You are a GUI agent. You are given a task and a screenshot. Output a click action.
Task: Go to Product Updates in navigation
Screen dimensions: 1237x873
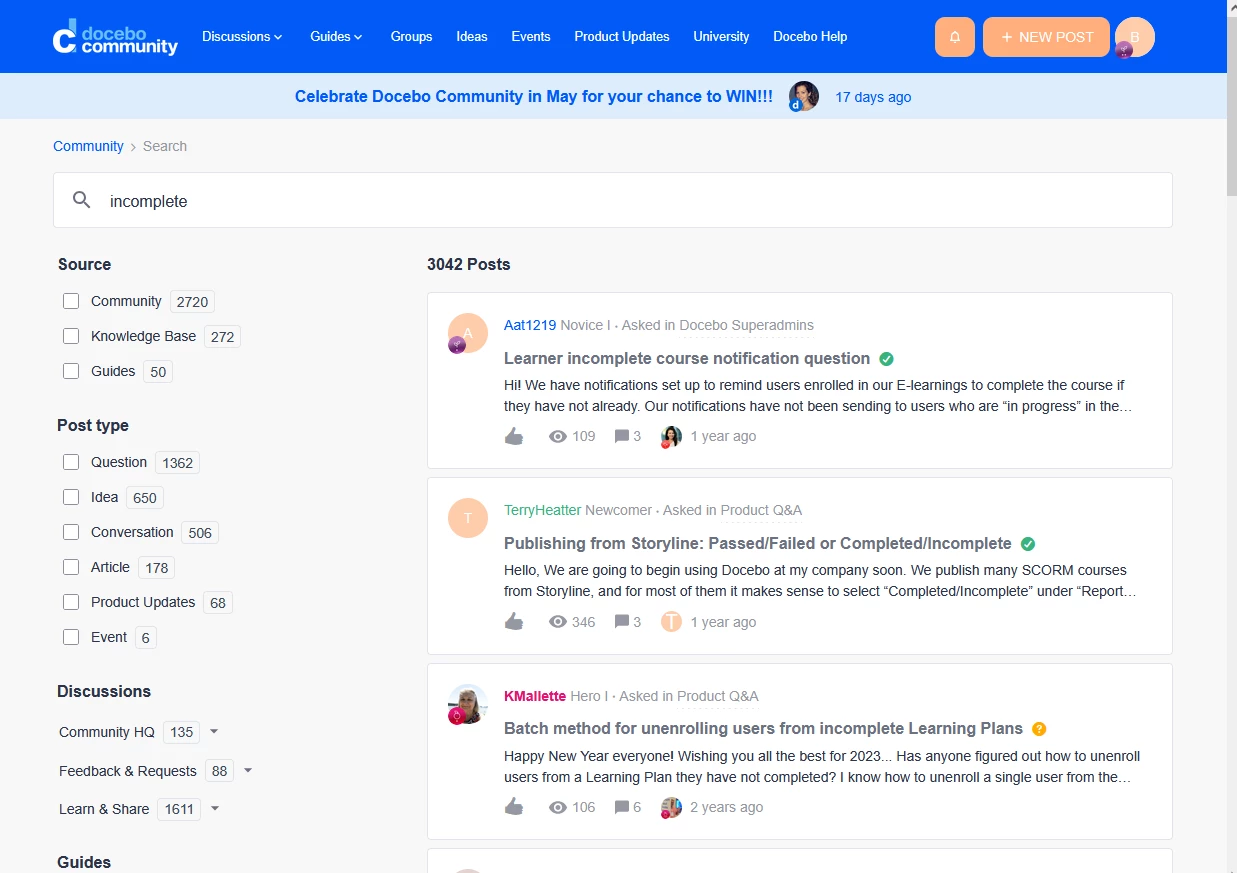(622, 37)
